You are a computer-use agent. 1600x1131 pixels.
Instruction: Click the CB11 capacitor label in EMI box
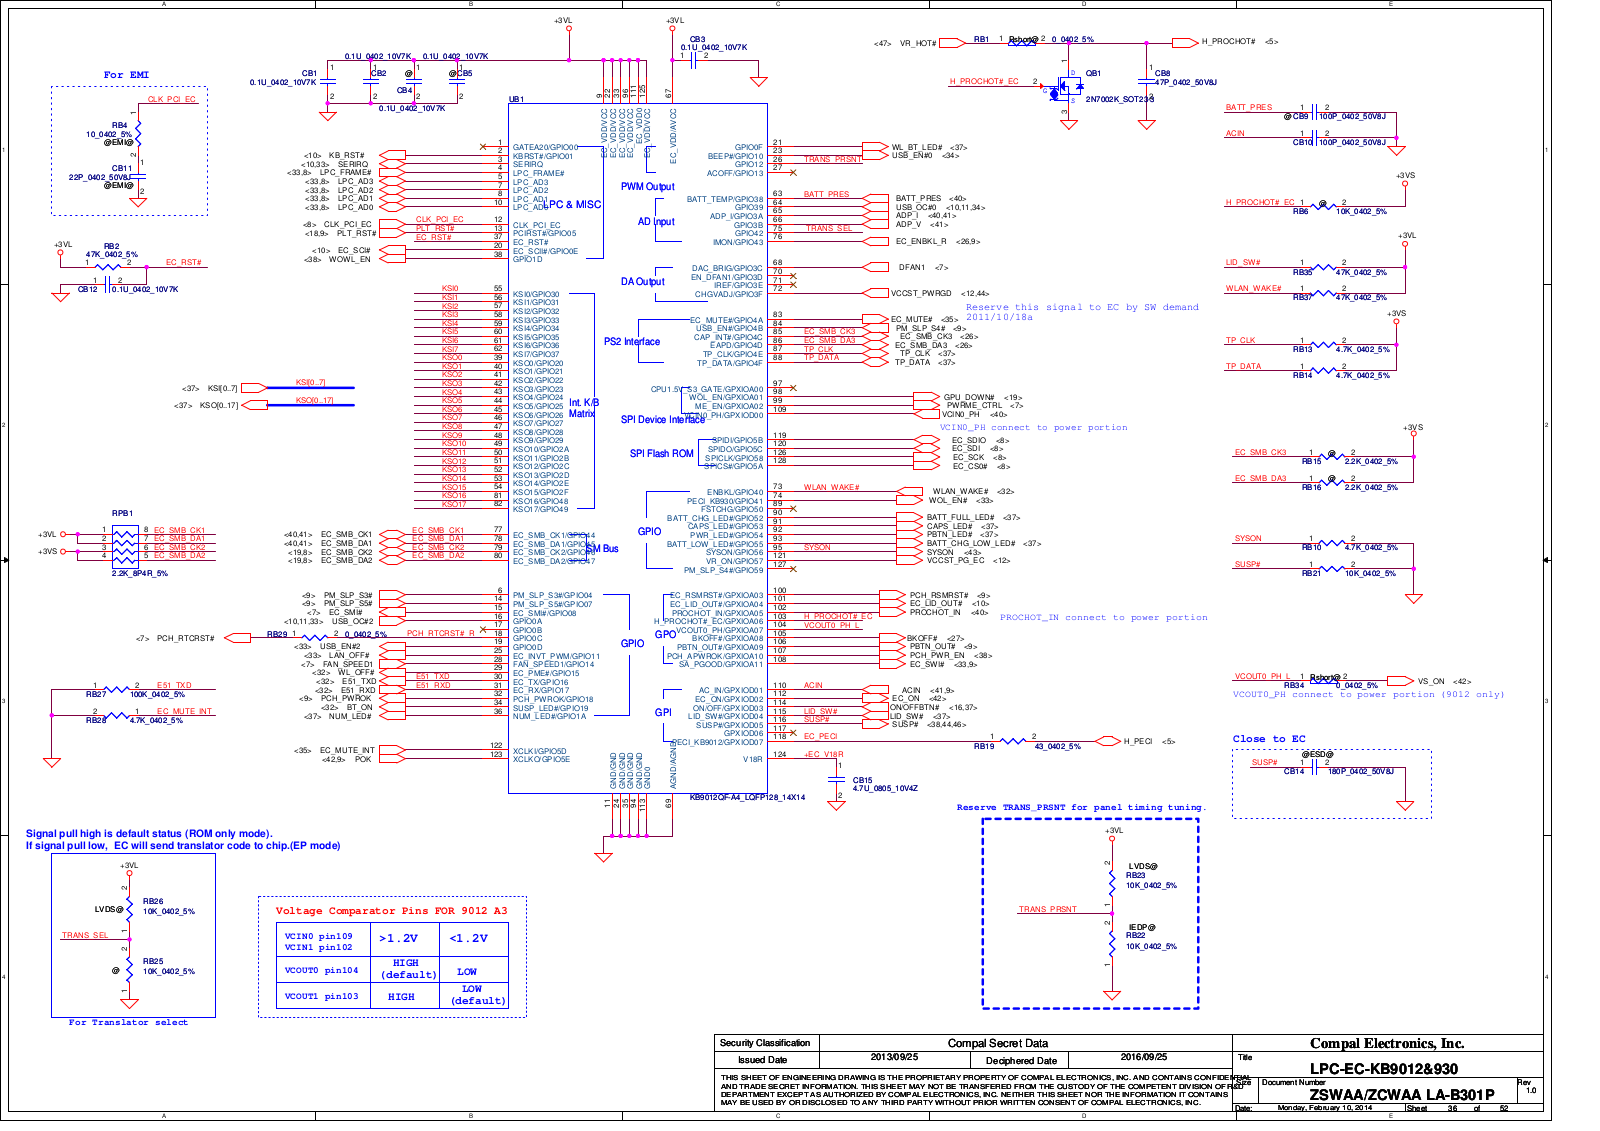click(121, 168)
